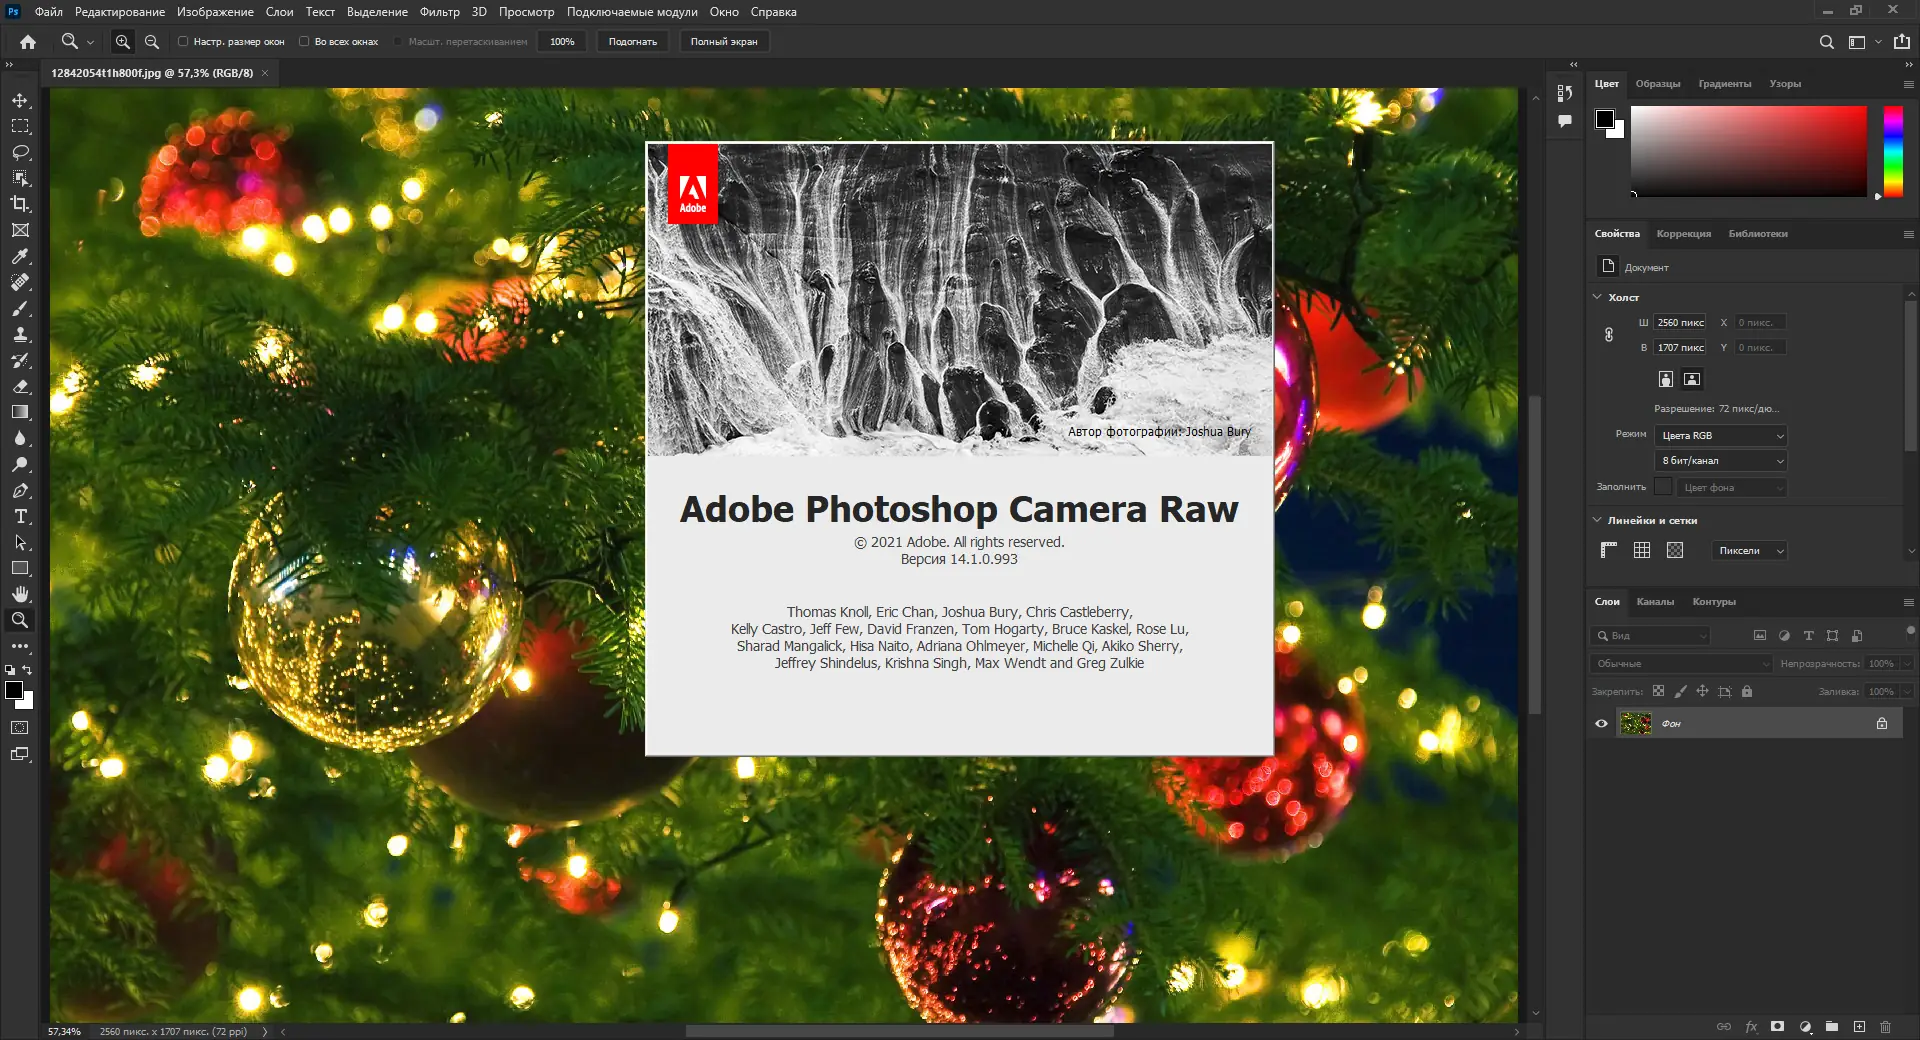Select the Hand tool
Image resolution: width=1920 pixels, height=1040 pixels.
[x=20, y=594]
